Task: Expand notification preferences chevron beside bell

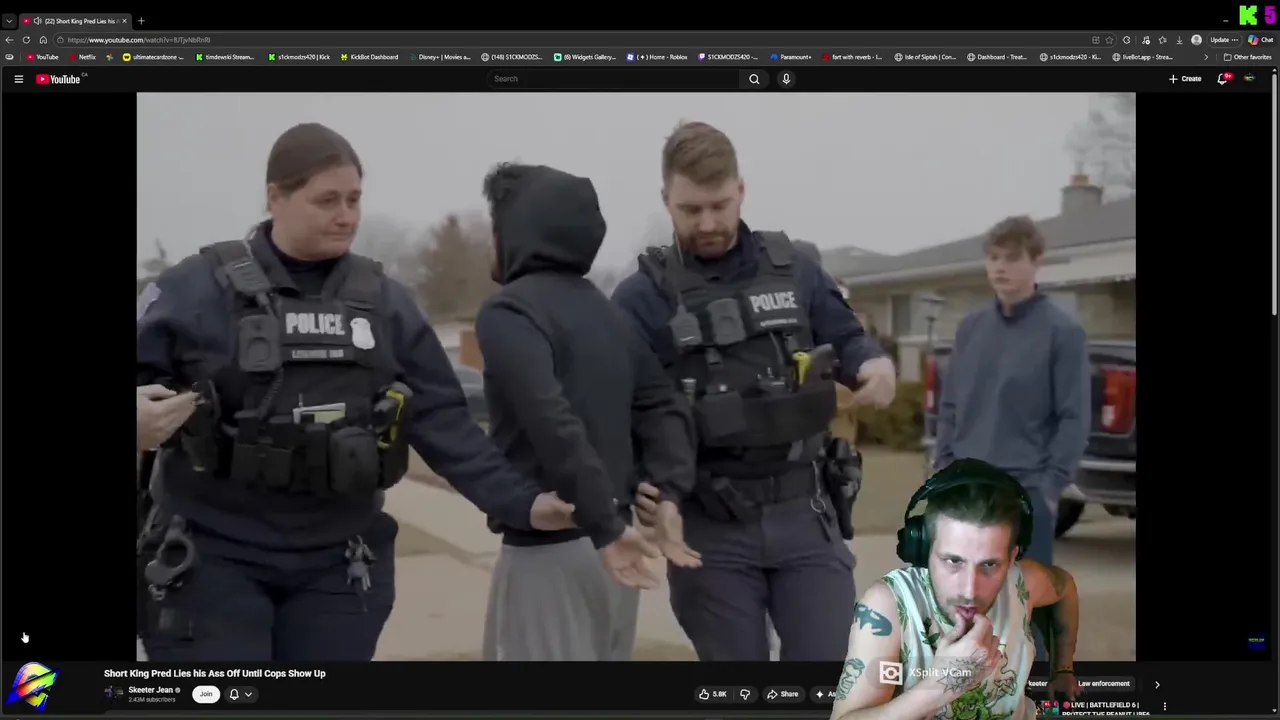Action: 248,694
